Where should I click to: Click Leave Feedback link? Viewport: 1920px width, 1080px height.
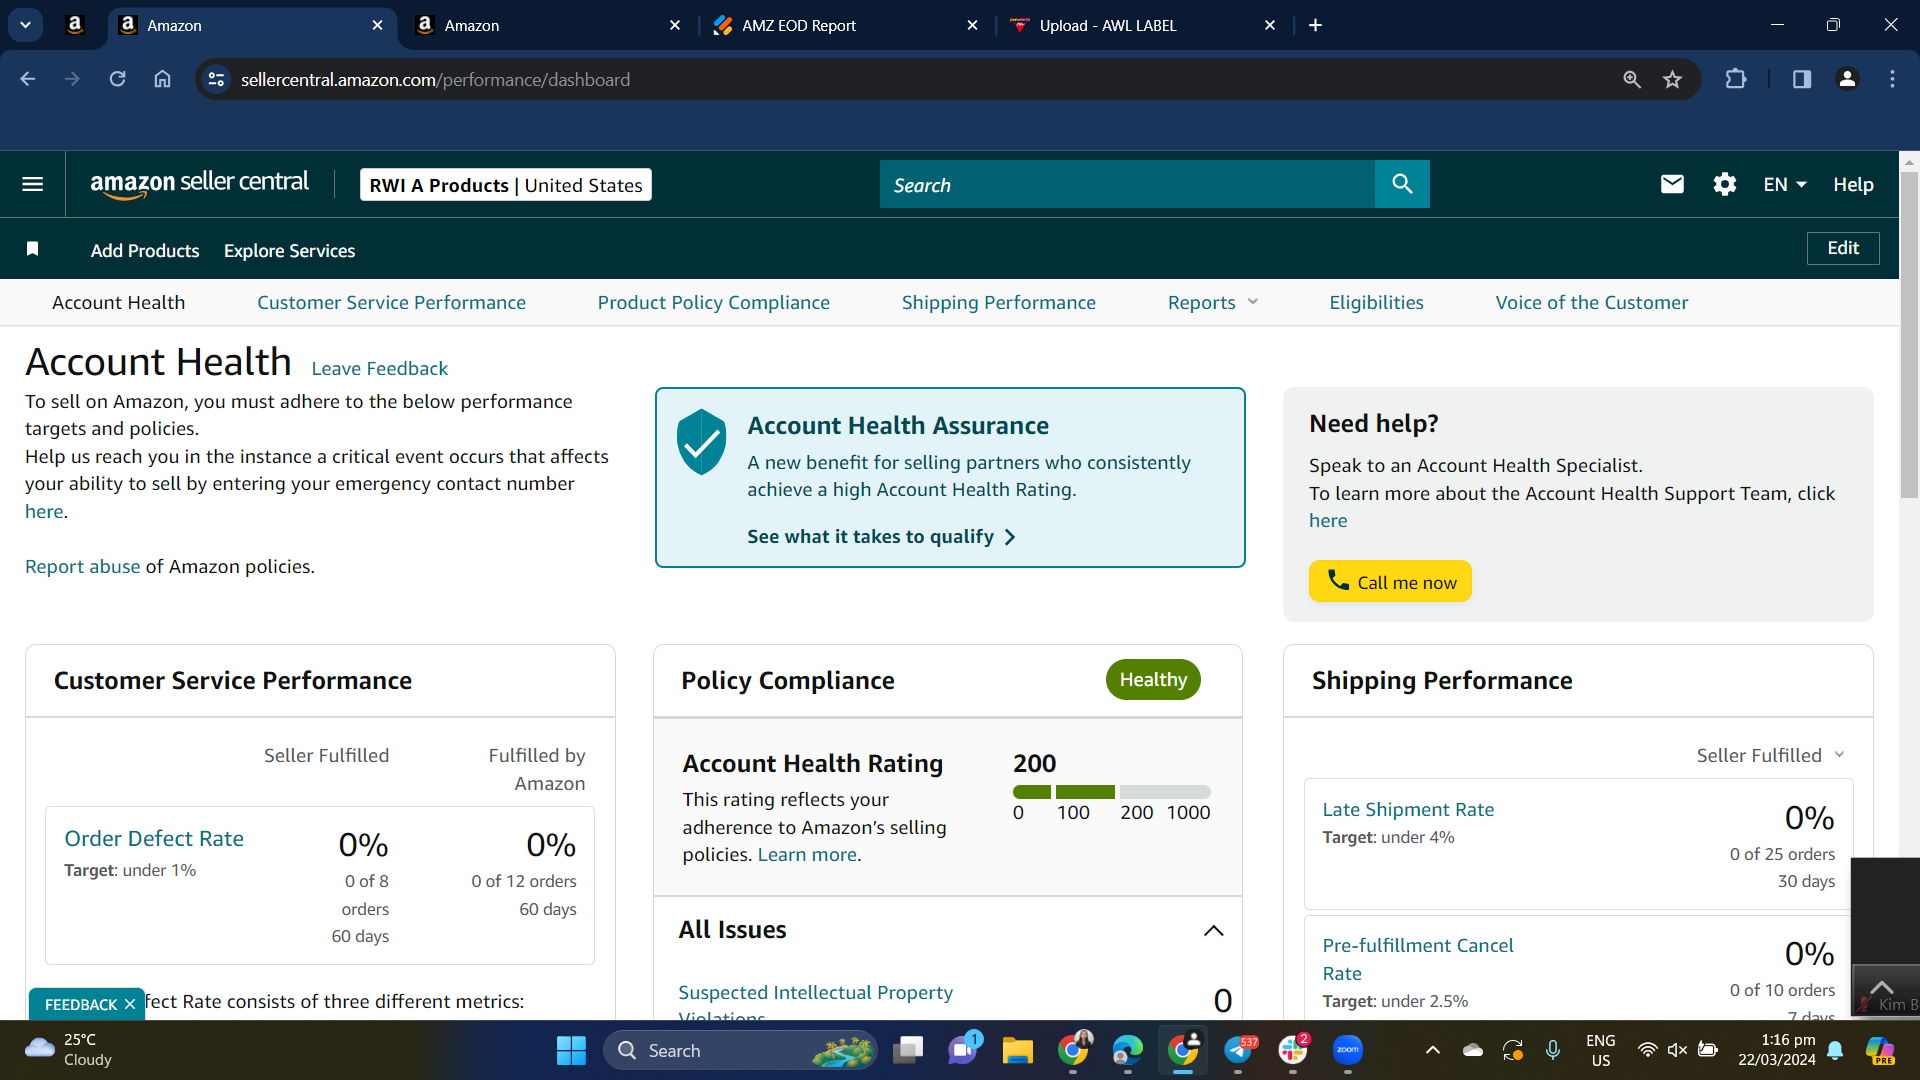(379, 368)
